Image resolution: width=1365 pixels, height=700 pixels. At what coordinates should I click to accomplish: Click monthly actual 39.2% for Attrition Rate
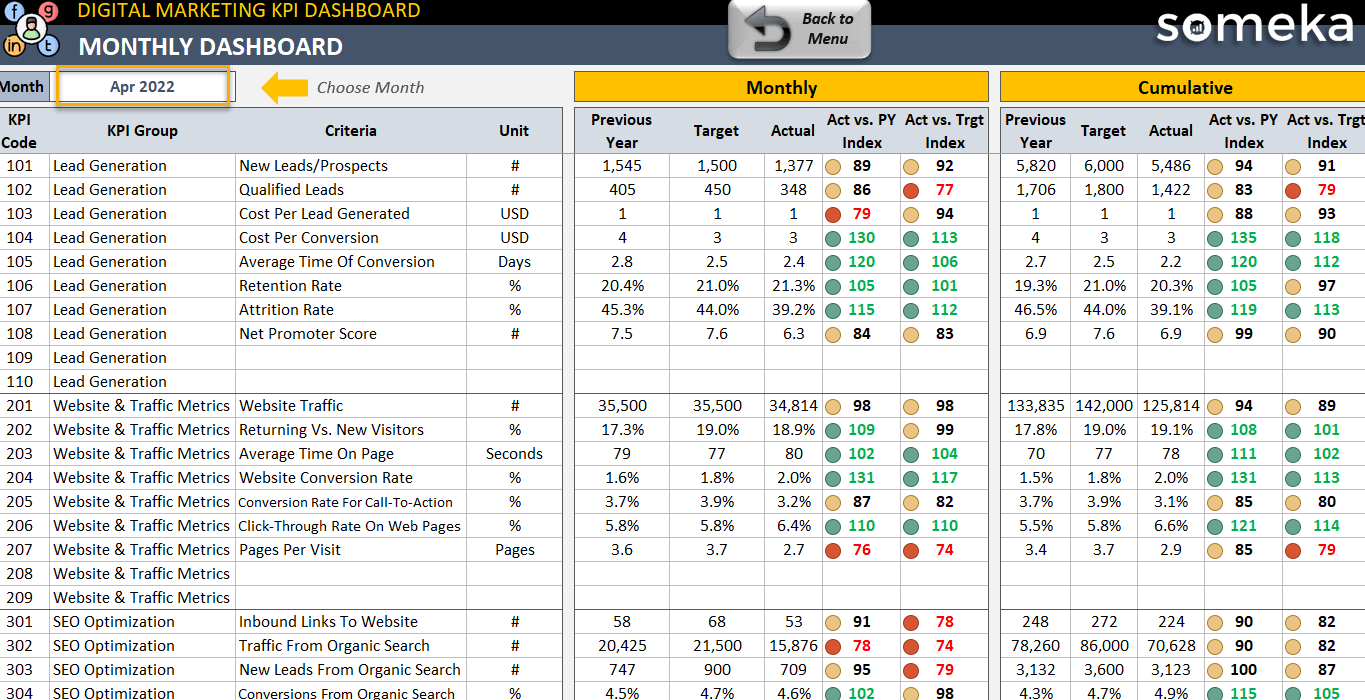click(793, 310)
